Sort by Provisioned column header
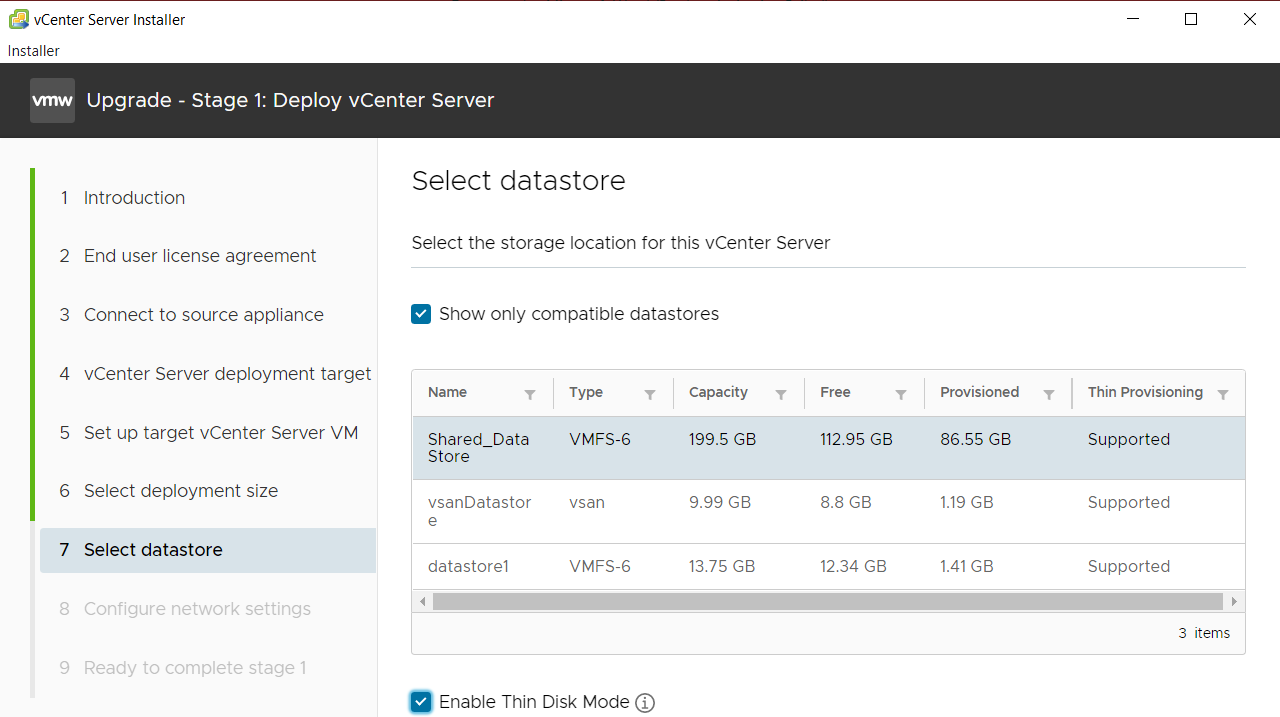 tap(979, 392)
